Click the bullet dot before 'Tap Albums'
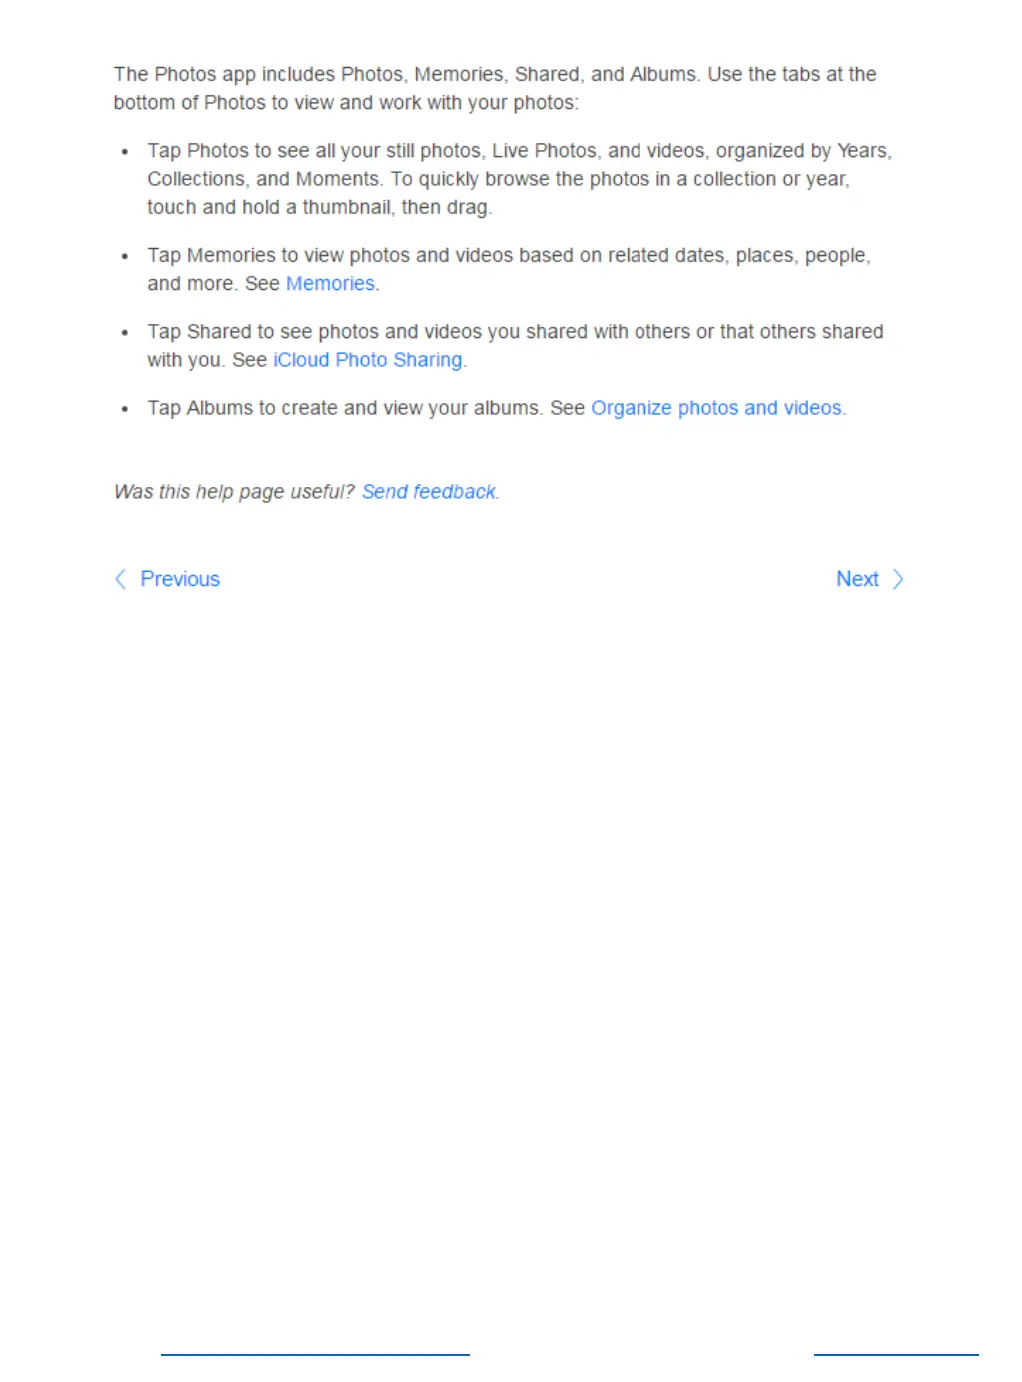 (x=125, y=409)
